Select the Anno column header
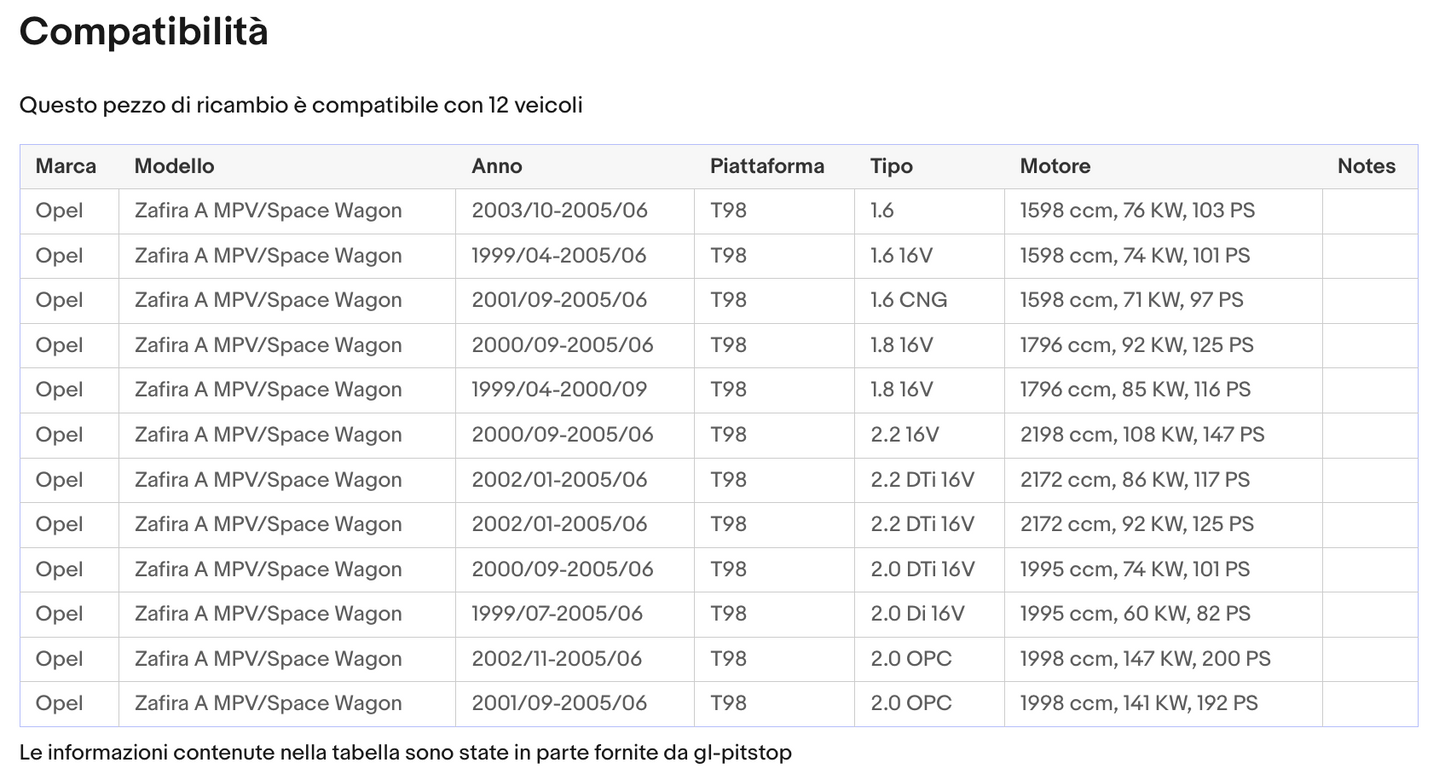This screenshot has height=780, width=1445. (x=497, y=166)
